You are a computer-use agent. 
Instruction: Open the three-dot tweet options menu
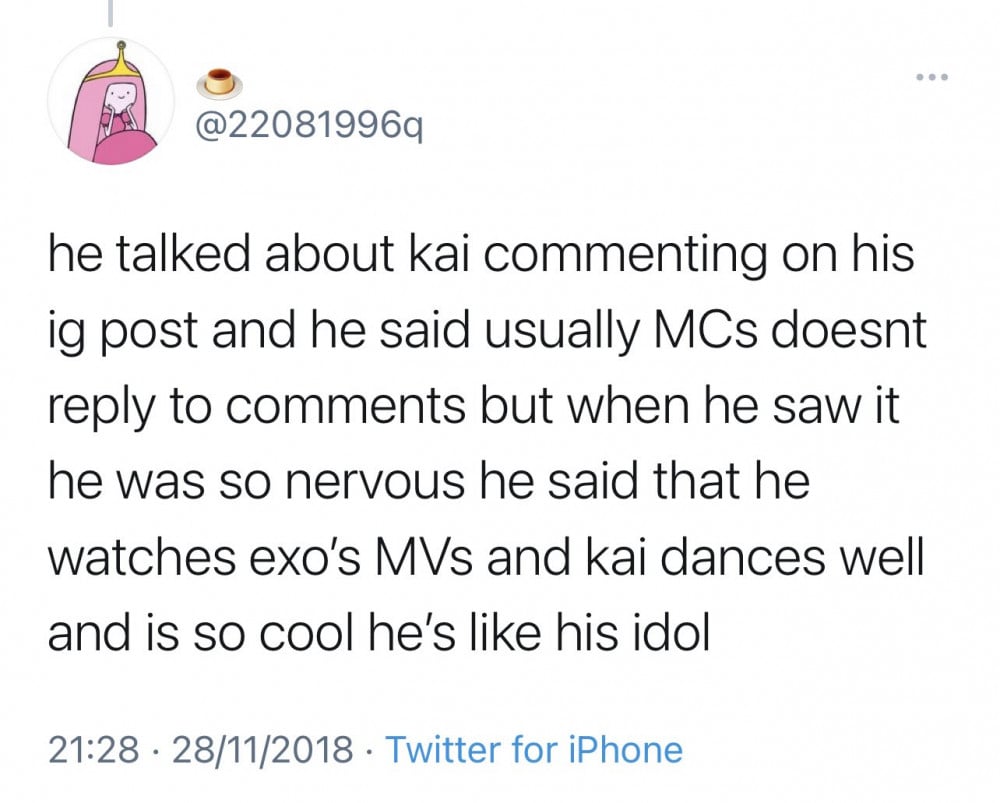coord(932,78)
